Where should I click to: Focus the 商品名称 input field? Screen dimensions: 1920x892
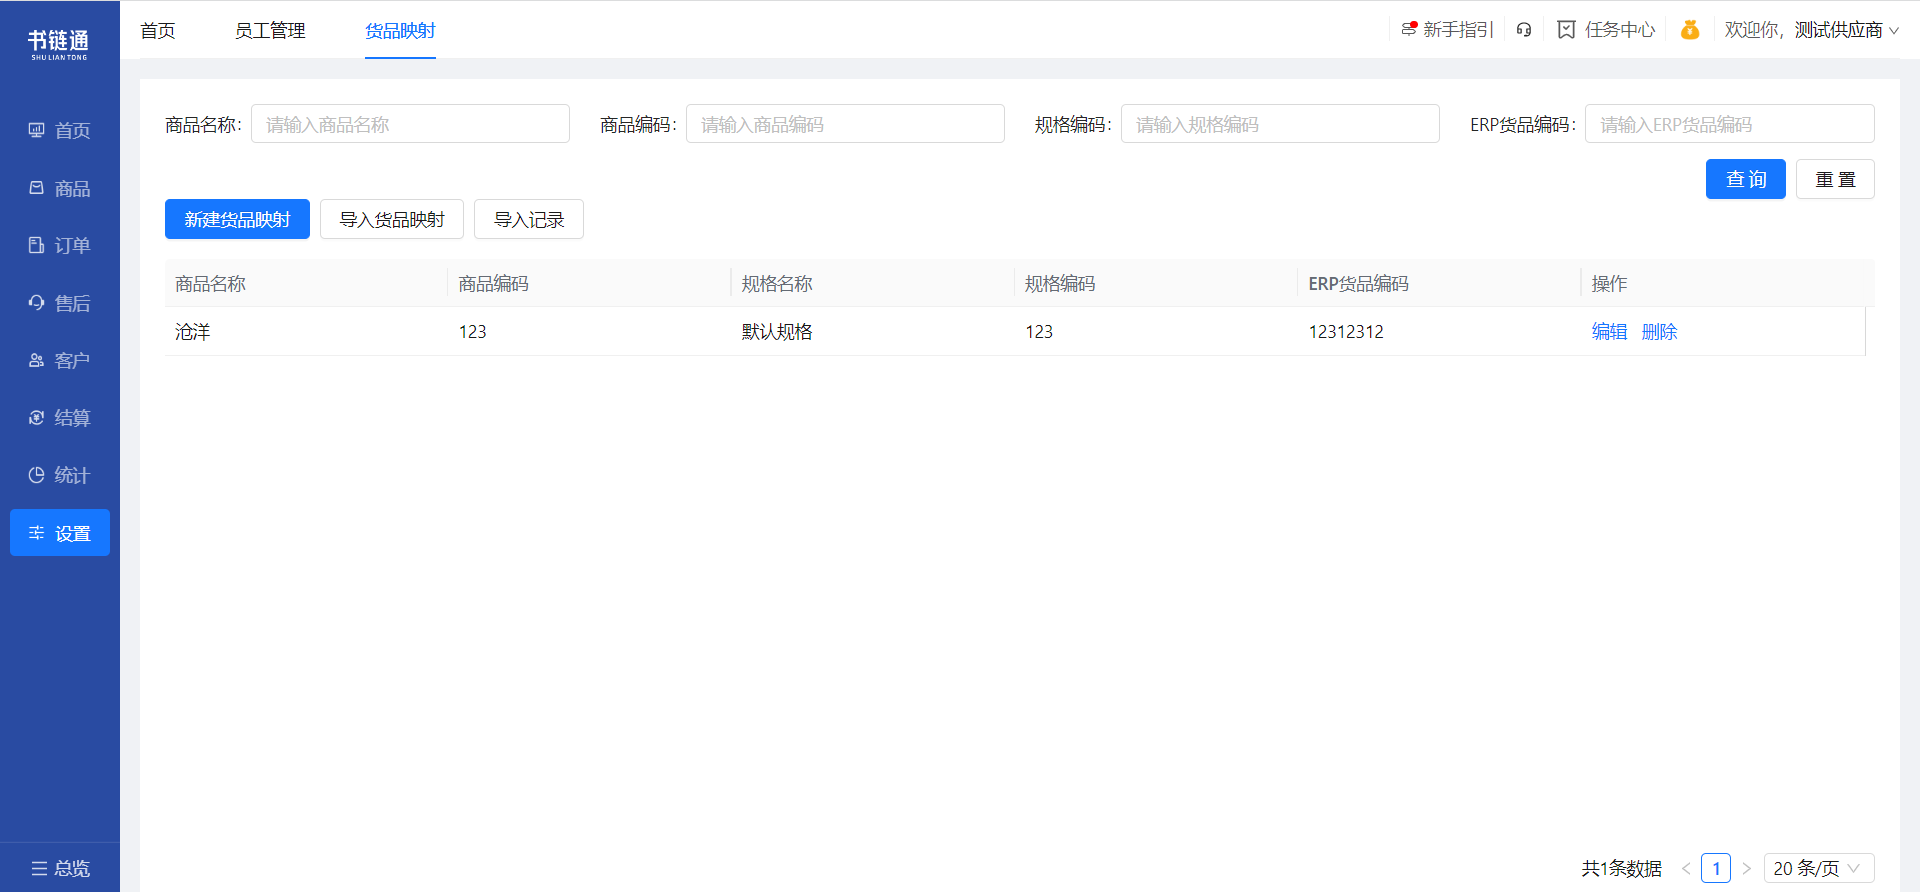tap(410, 124)
